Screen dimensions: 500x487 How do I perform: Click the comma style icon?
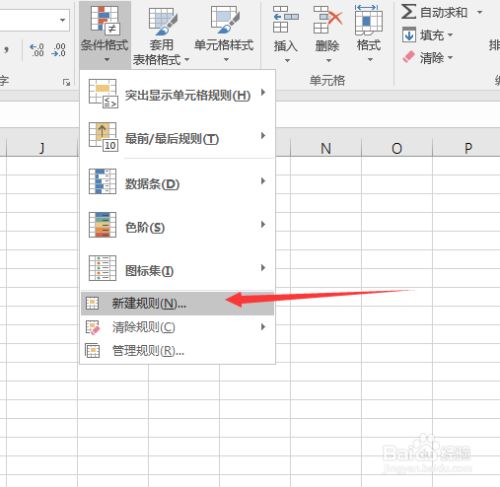[x=7, y=50]
